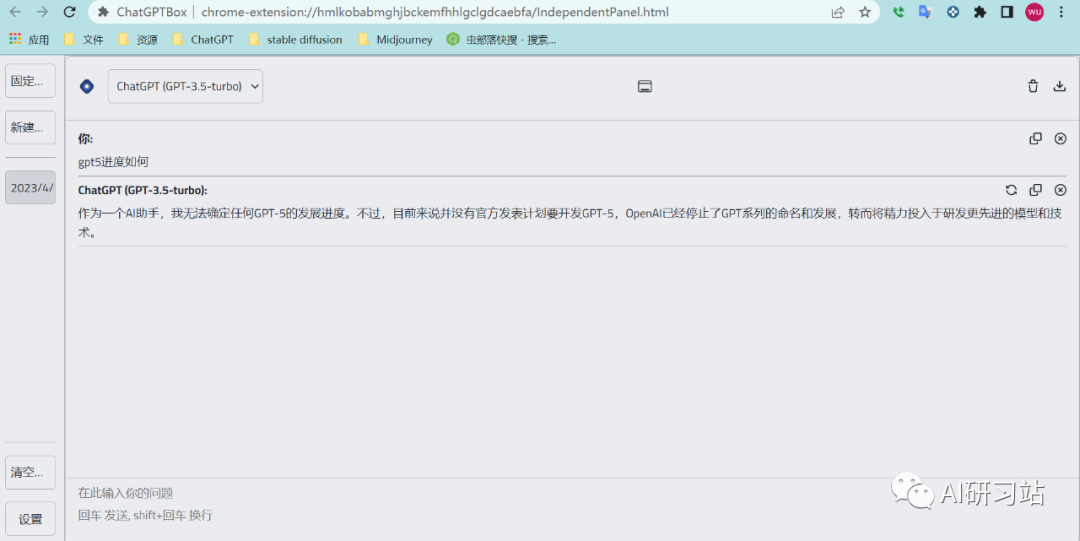Image resolution: width=1080 pixels, height=541 pixels.
Task: Open the 资源 bookmark folder
Action: coord(138,40)
